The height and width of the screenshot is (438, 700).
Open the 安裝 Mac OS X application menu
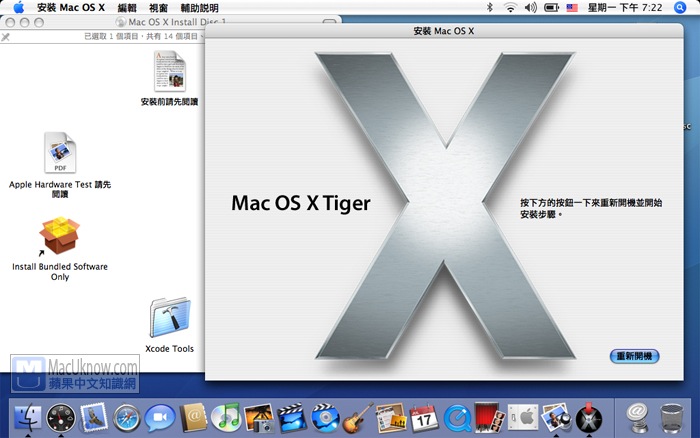click(x=71, y=8)
